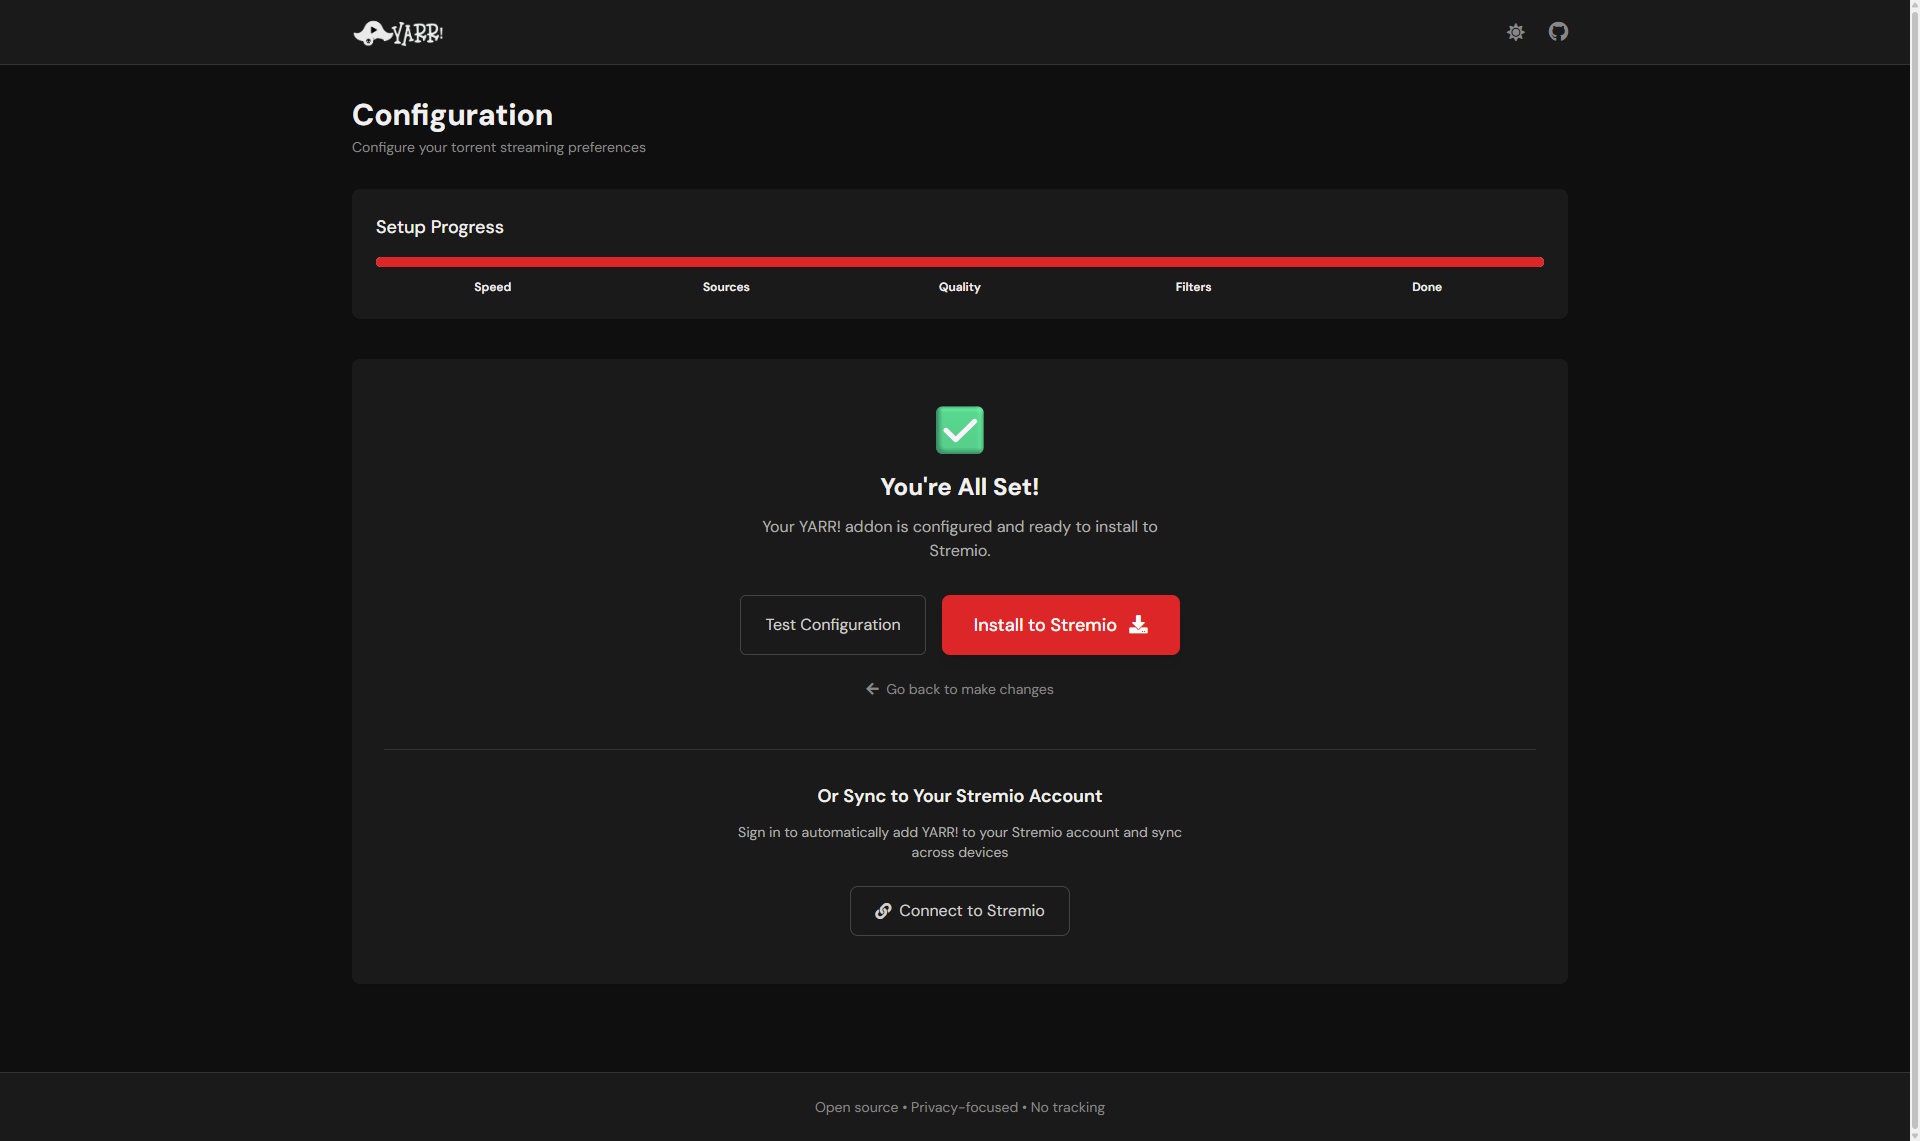Click the YARR! pirate logo
This screenshot has height=1141, width=1920.
tap(398, 33)
